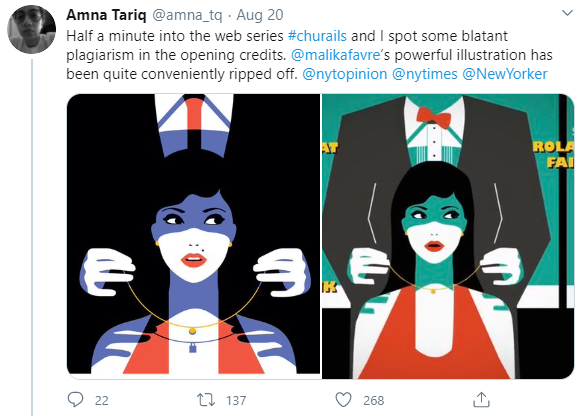Retweet this post using the arrows icon

206,400
